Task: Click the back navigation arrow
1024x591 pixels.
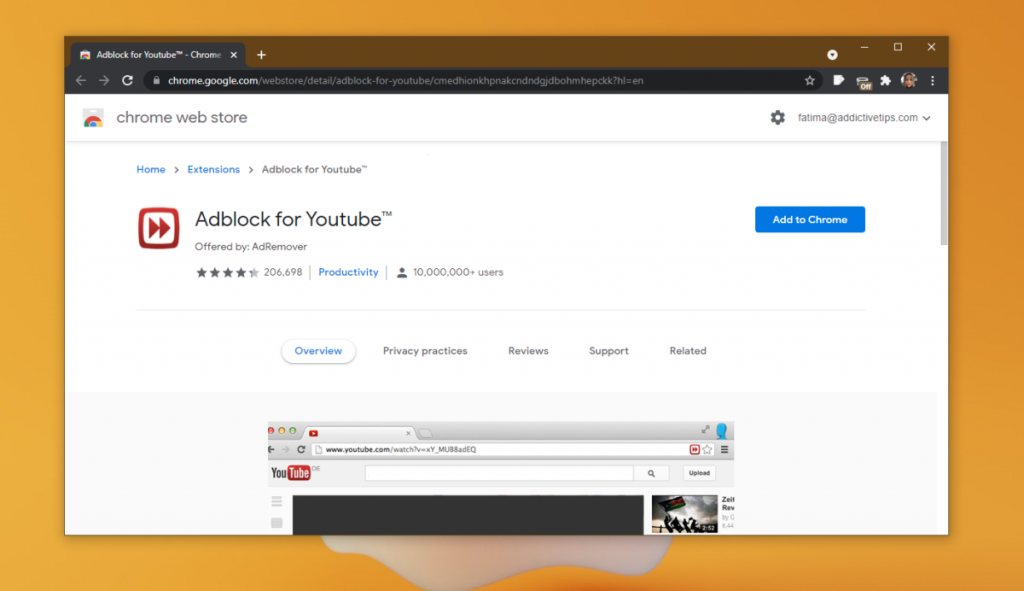Action: [x=81, y=80]
